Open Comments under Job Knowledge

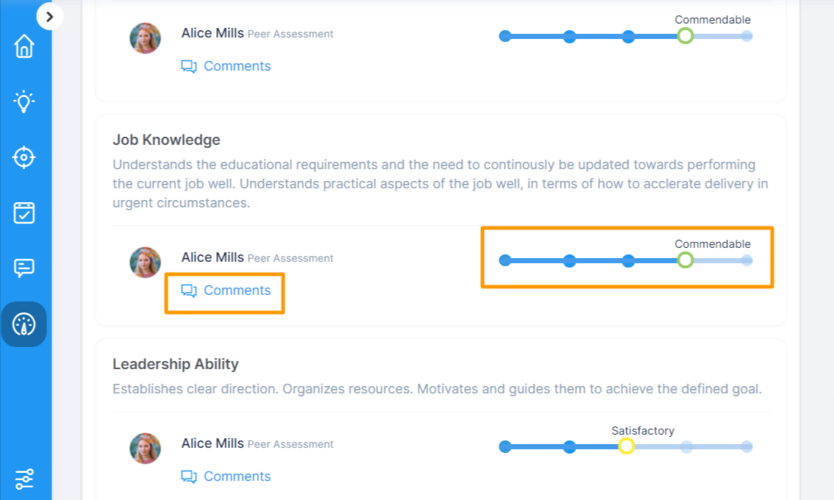pos(226,291)
